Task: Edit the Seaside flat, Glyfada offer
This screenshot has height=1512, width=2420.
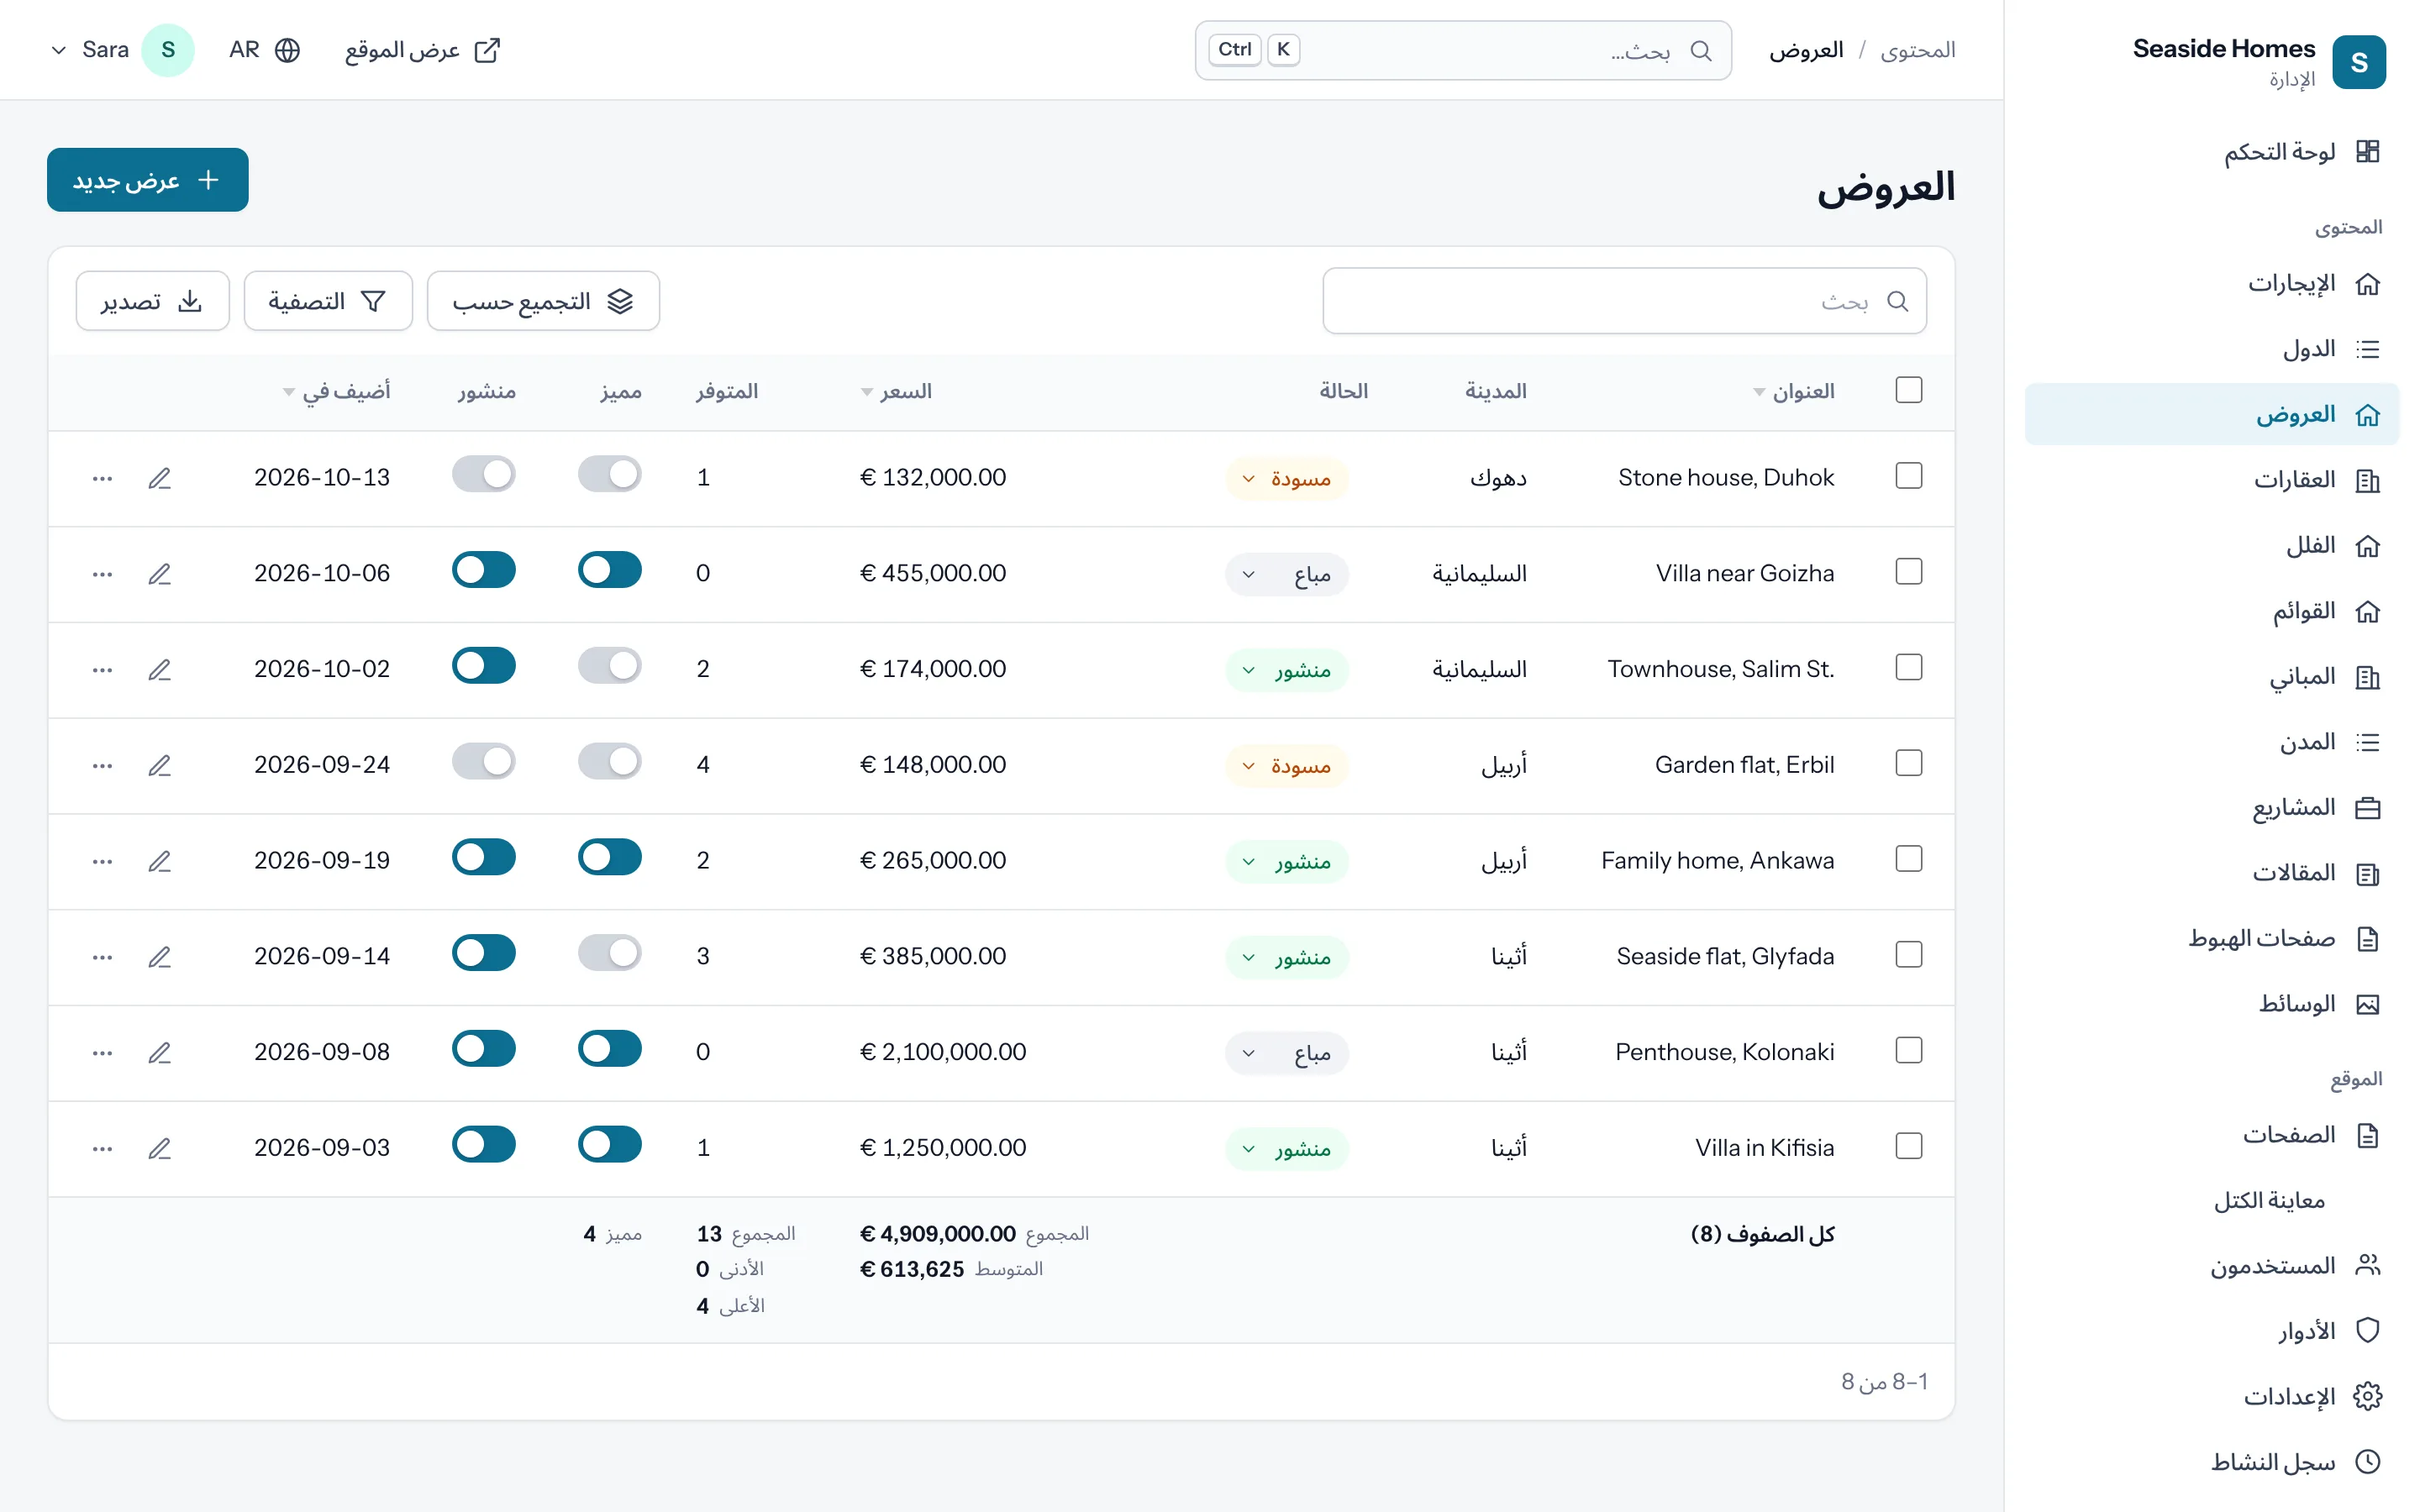Action: 160,957
